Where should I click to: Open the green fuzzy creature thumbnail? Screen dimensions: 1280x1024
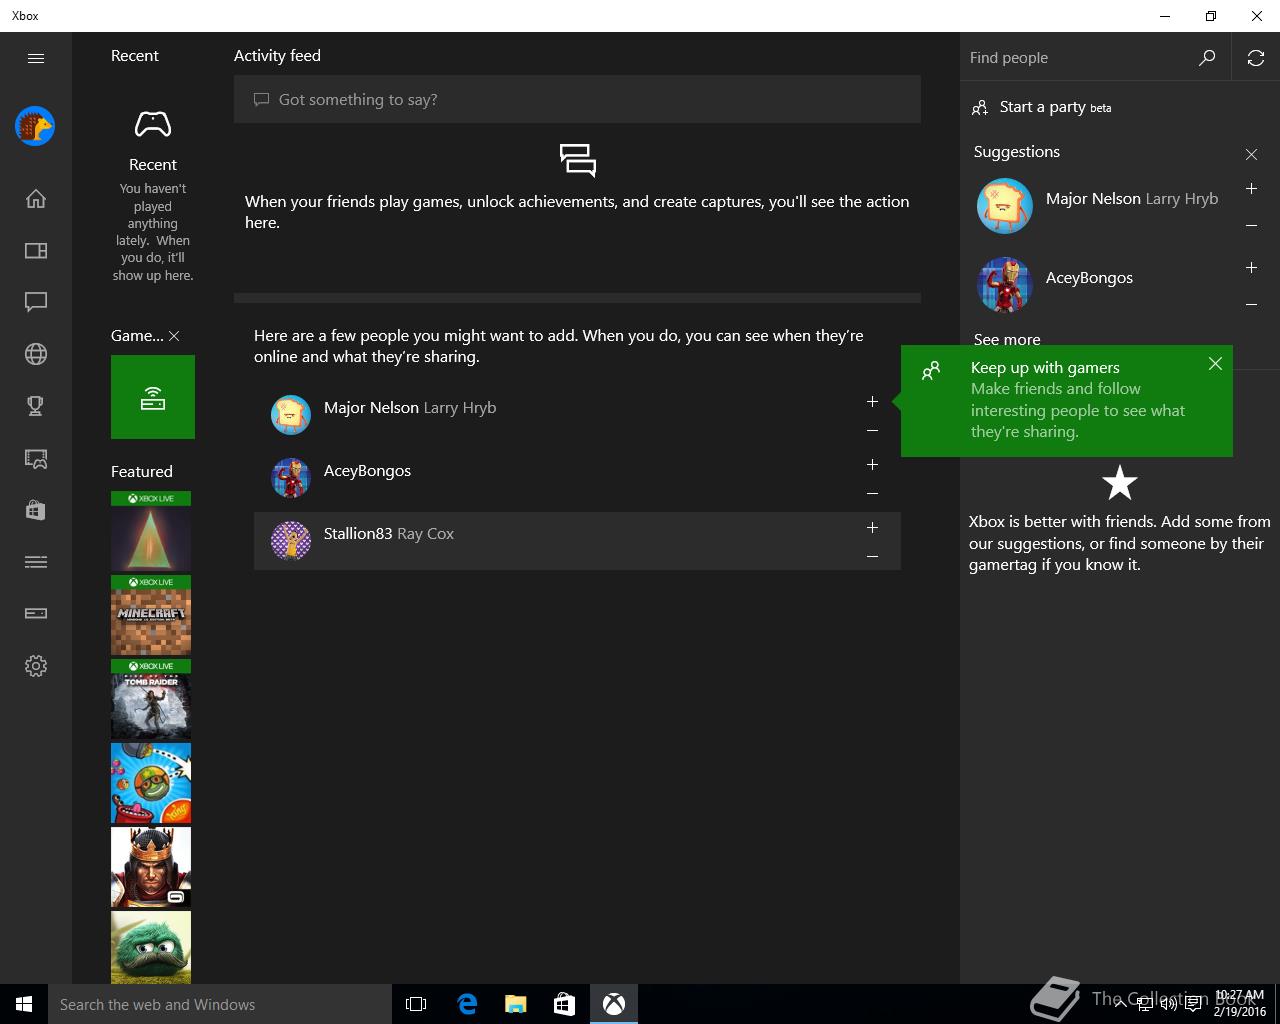pos(151,947)
